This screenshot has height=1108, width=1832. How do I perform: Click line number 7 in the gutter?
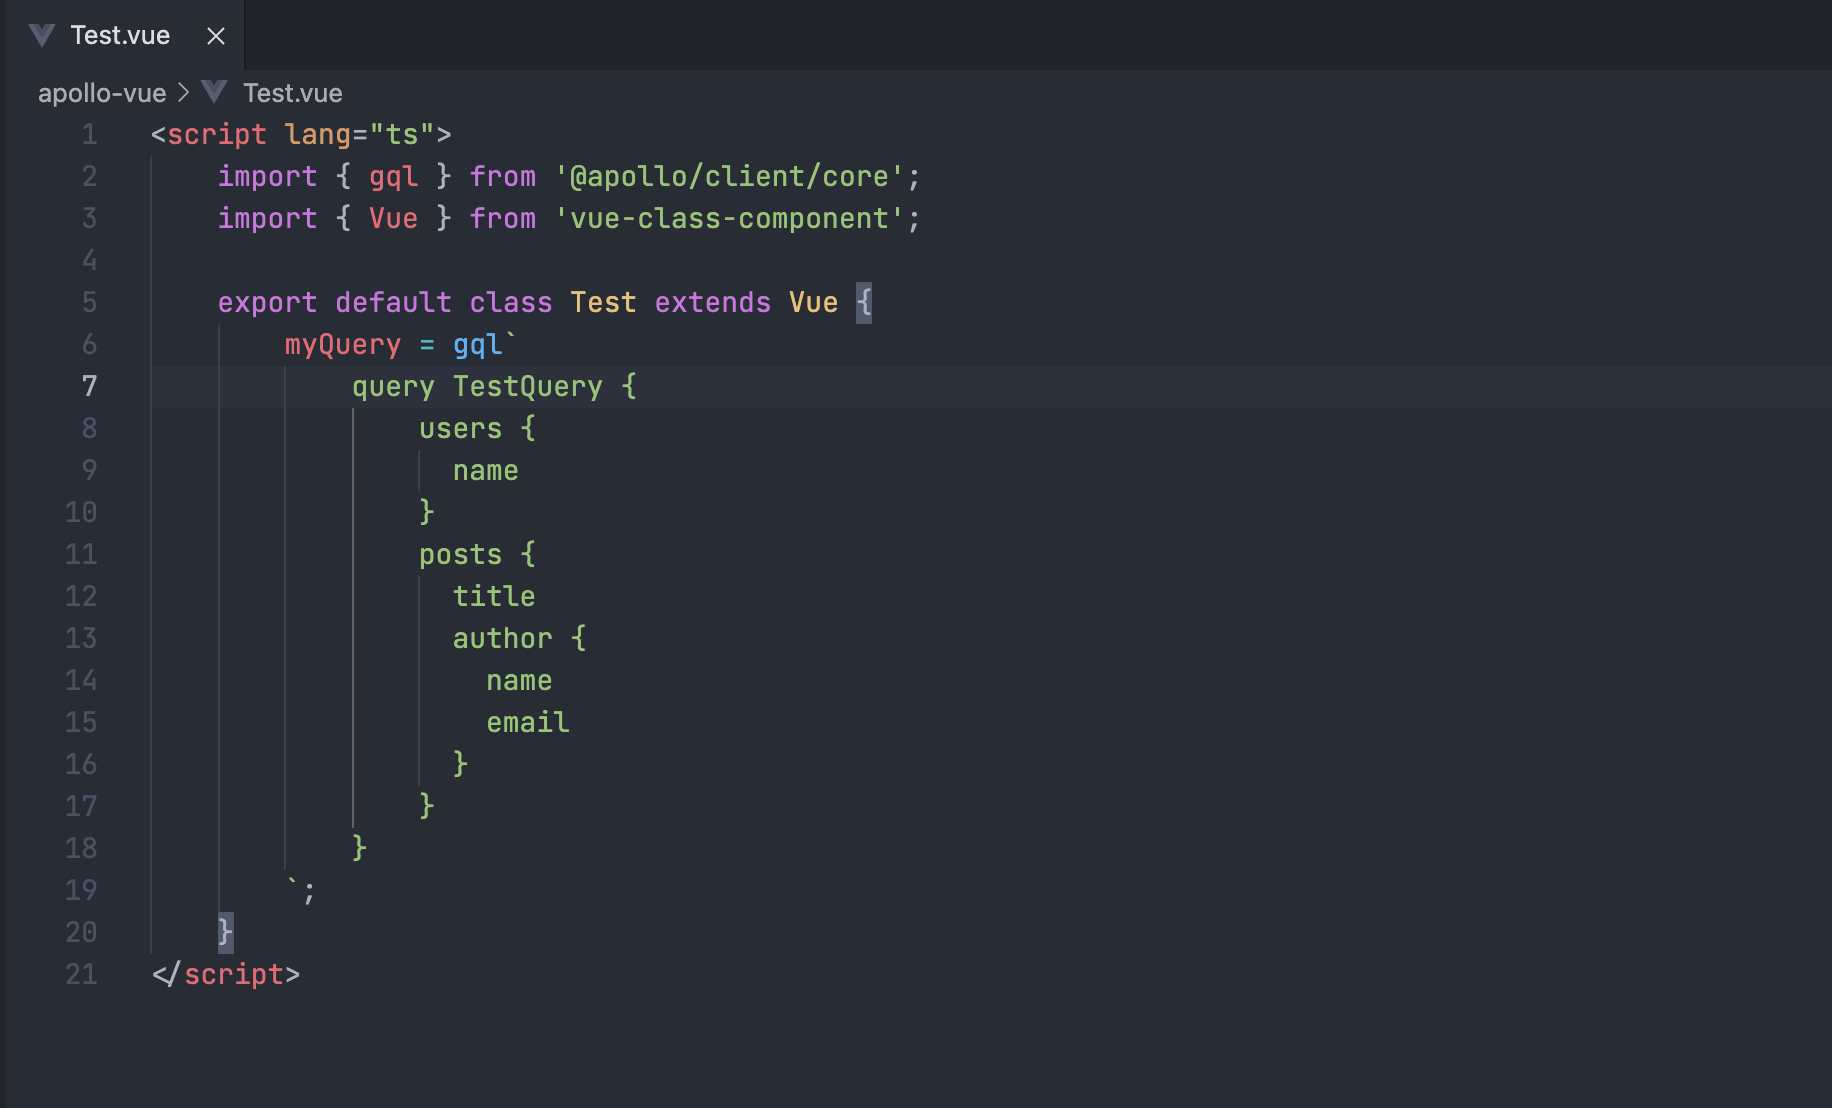coord(88,386)
